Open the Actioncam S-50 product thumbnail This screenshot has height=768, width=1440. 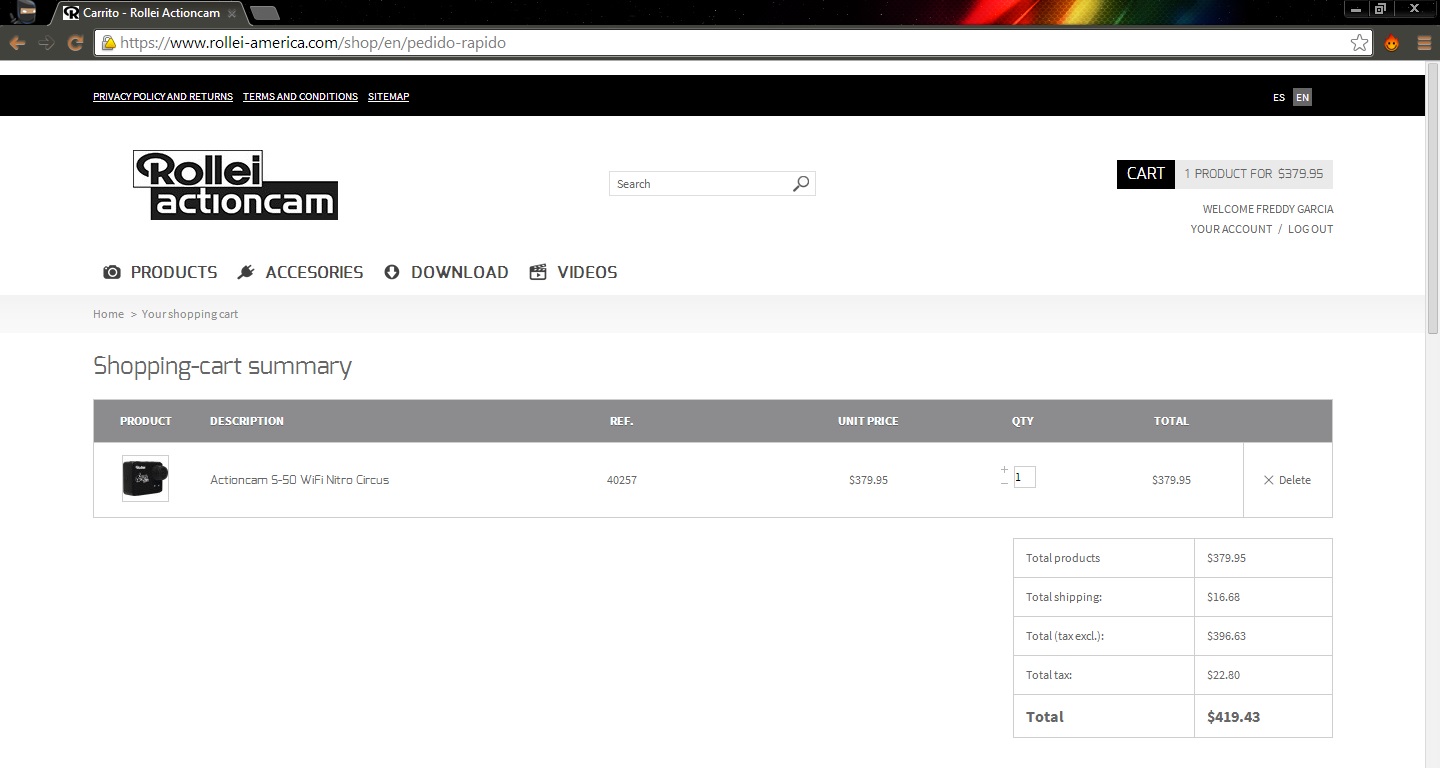point(145,479)
